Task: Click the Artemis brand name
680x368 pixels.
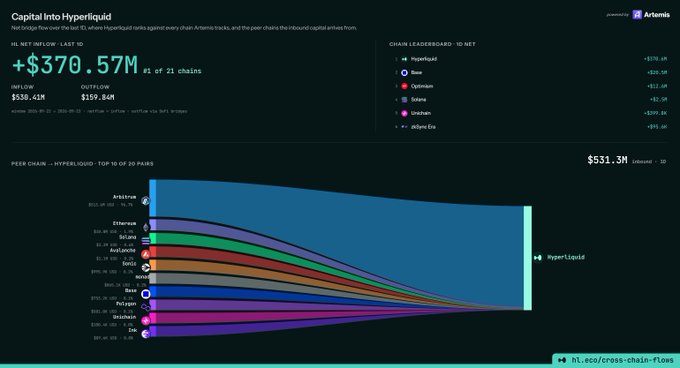Action: point(657,15)
